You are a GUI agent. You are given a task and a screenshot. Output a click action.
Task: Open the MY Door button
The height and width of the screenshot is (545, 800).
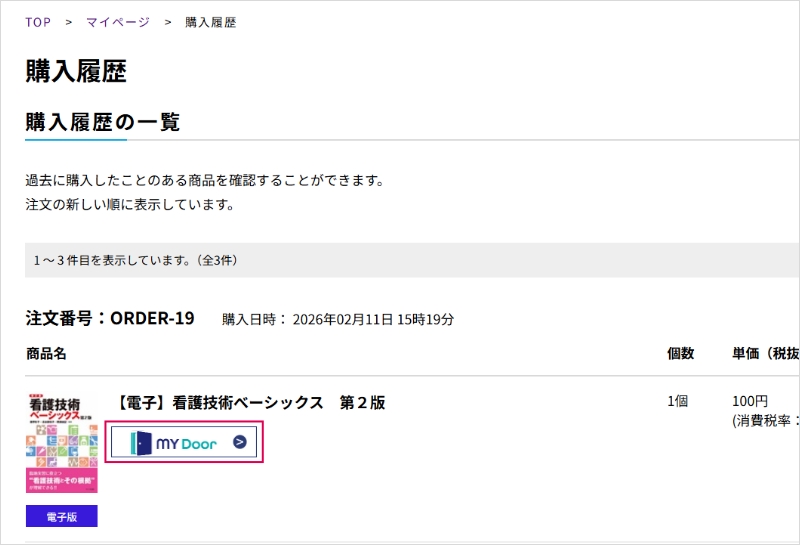(184, 442)
